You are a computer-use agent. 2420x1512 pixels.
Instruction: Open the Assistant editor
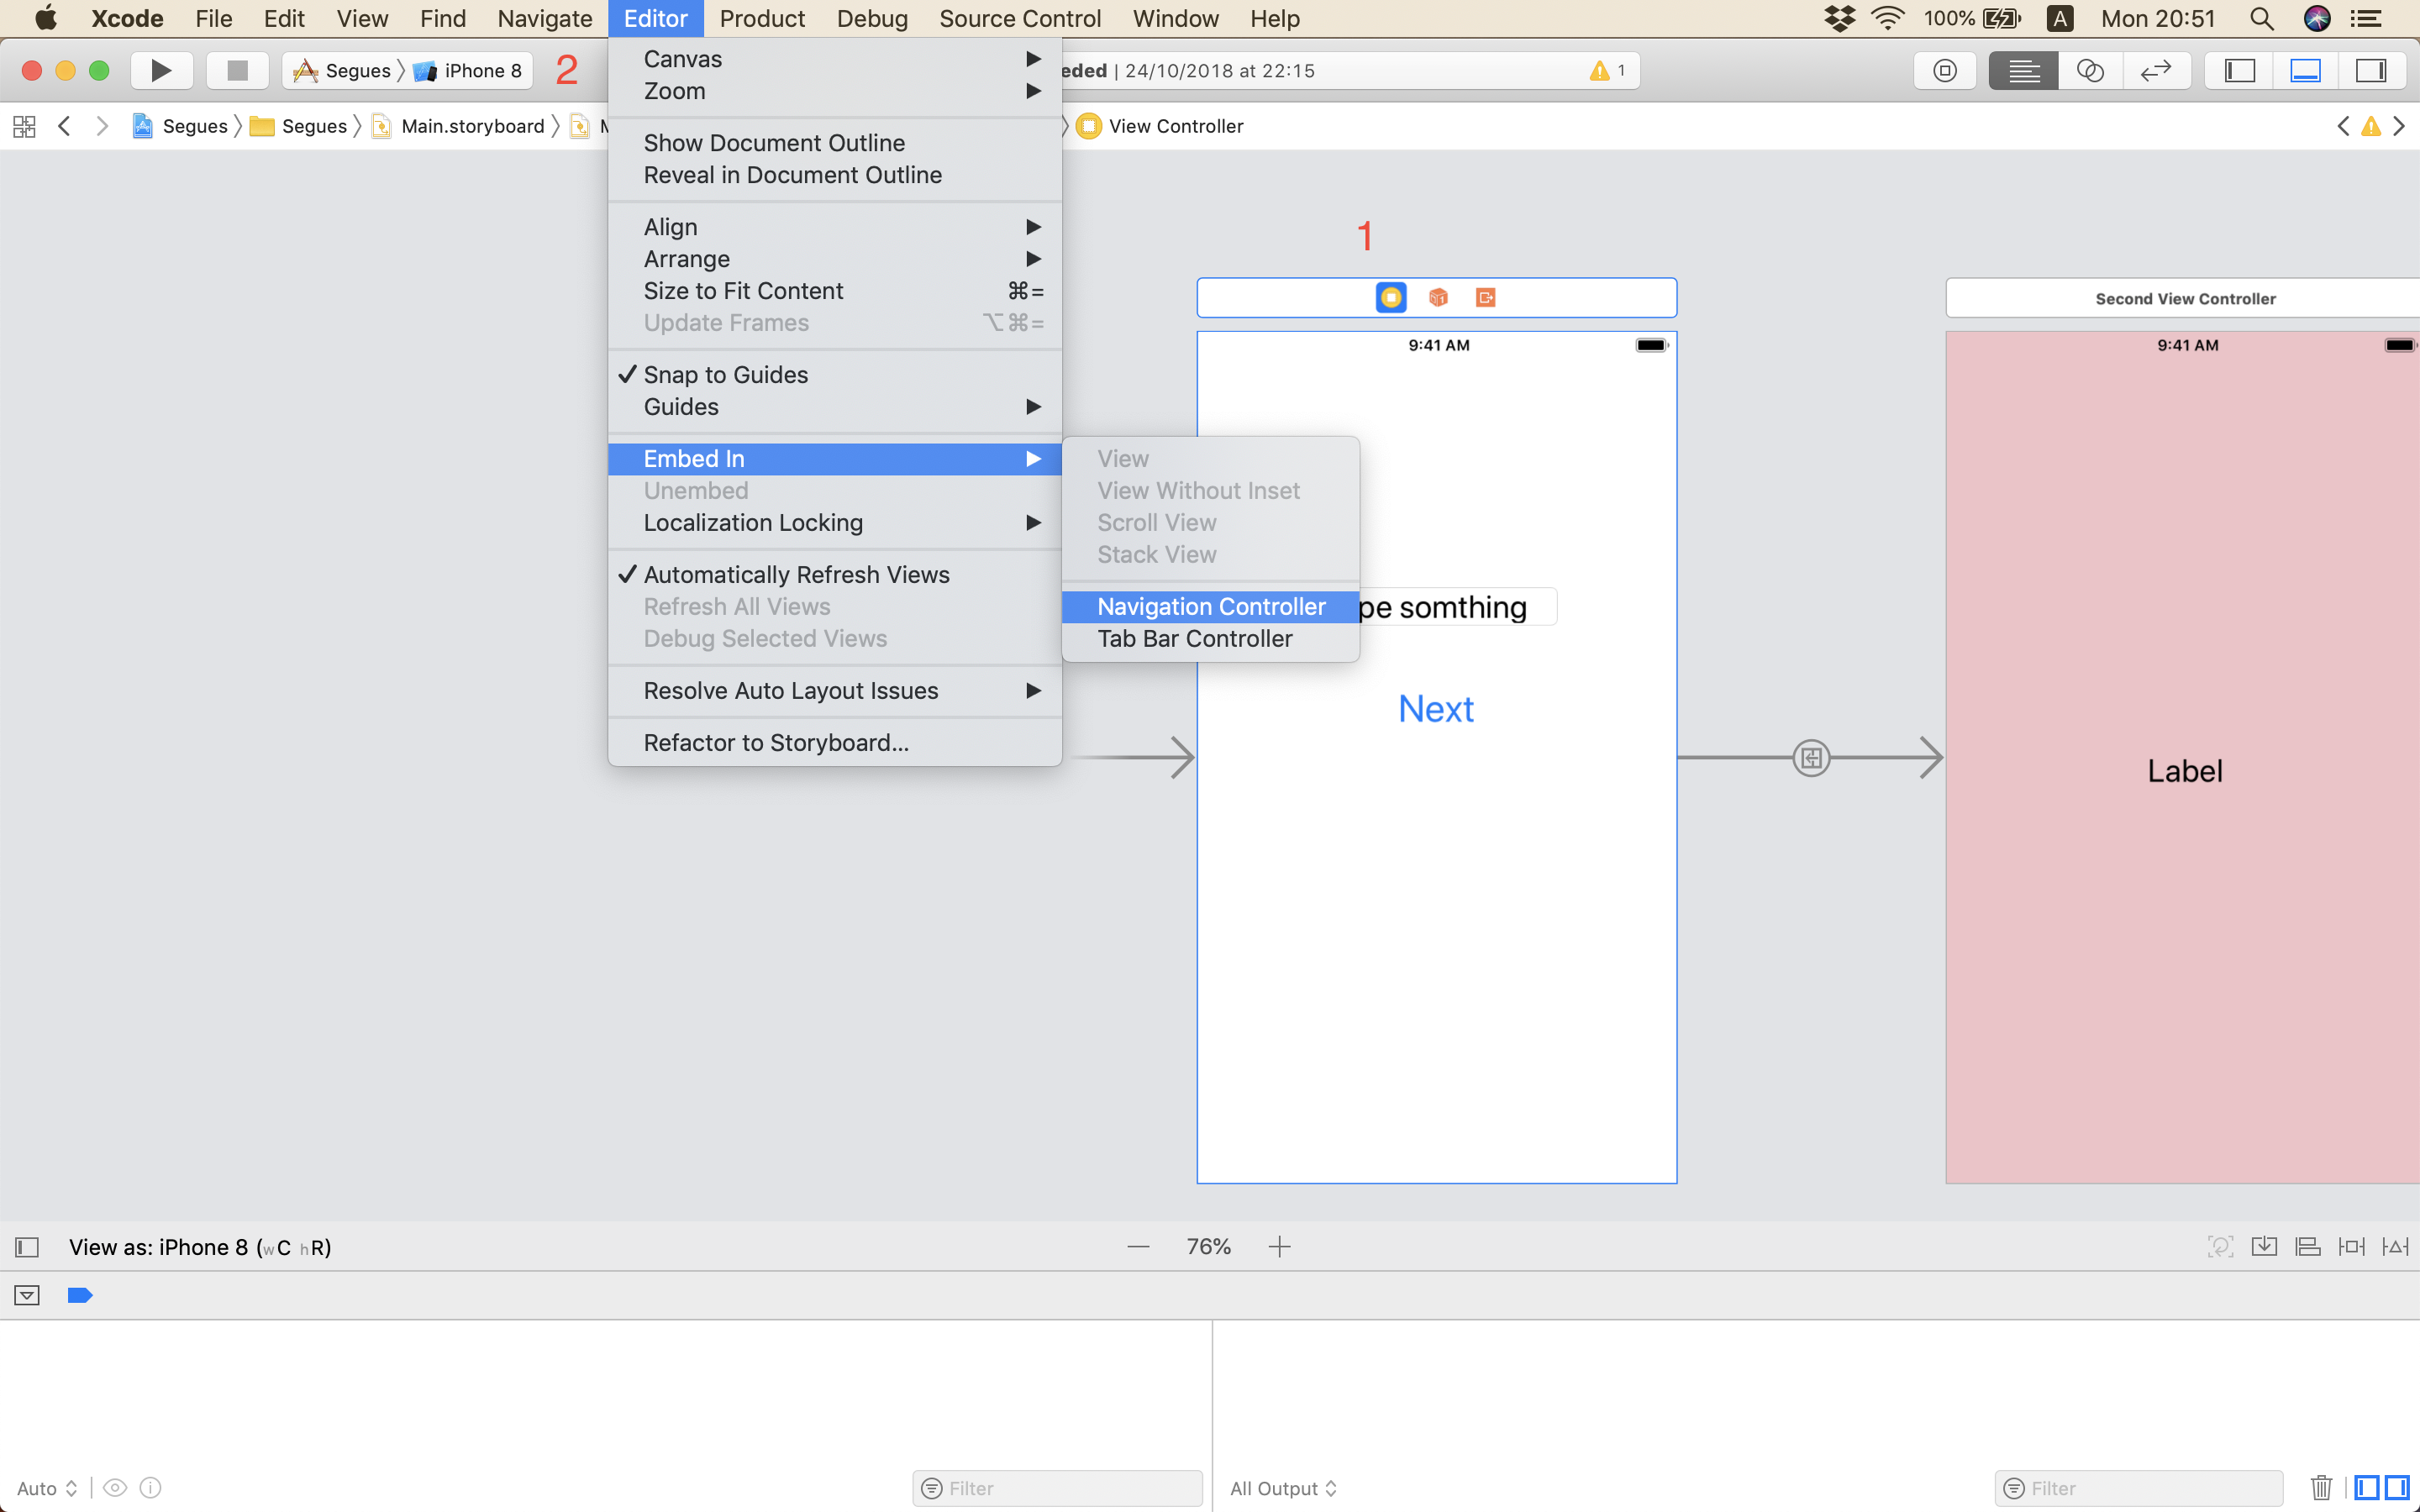[x=2090, y=70]
